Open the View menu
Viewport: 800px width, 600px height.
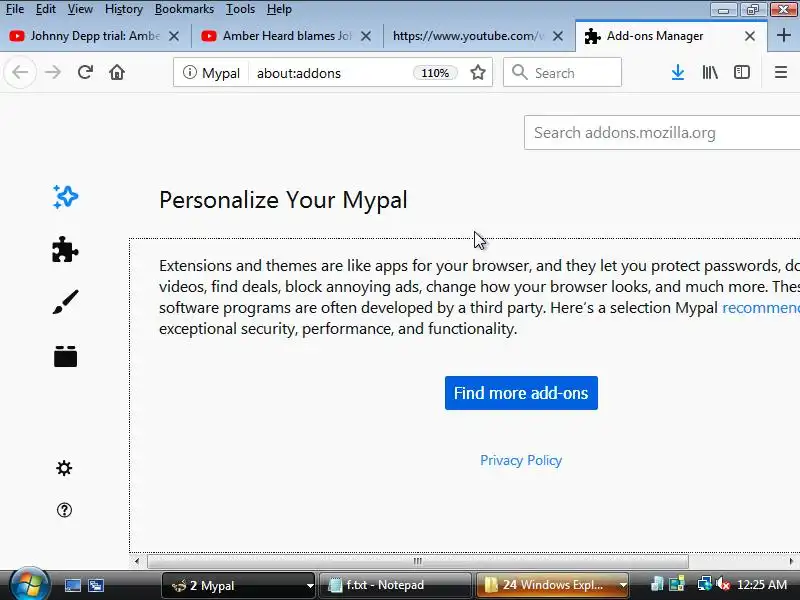80,9
